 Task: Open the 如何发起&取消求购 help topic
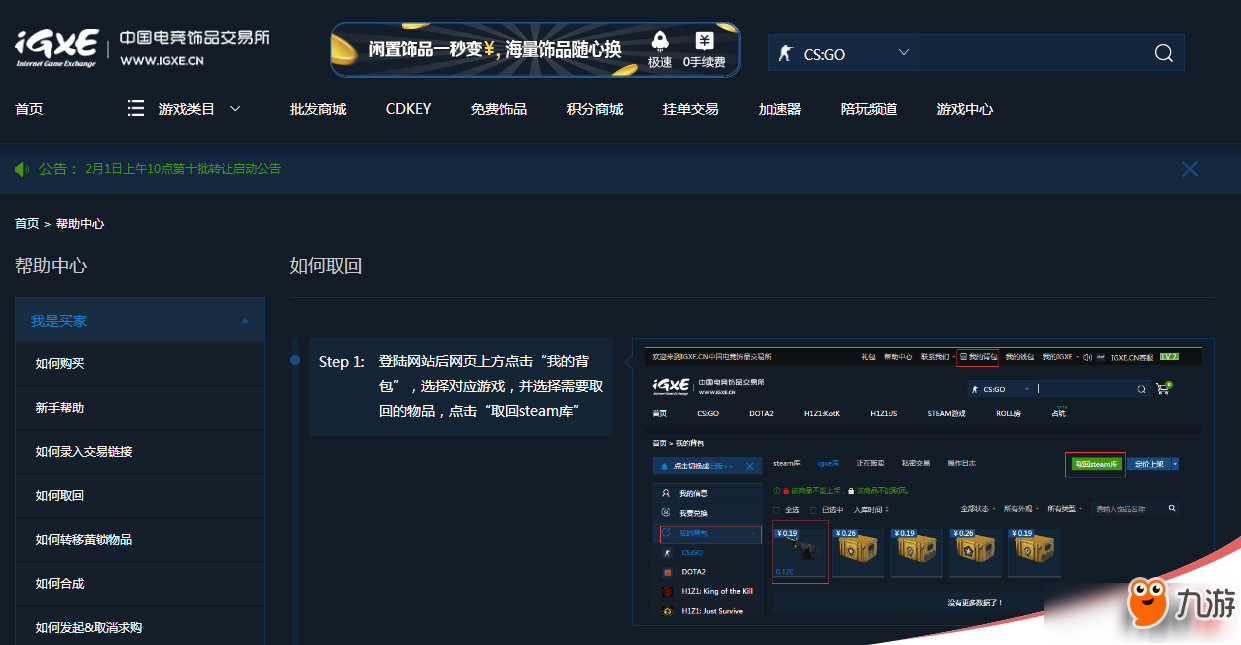[140, 628]
